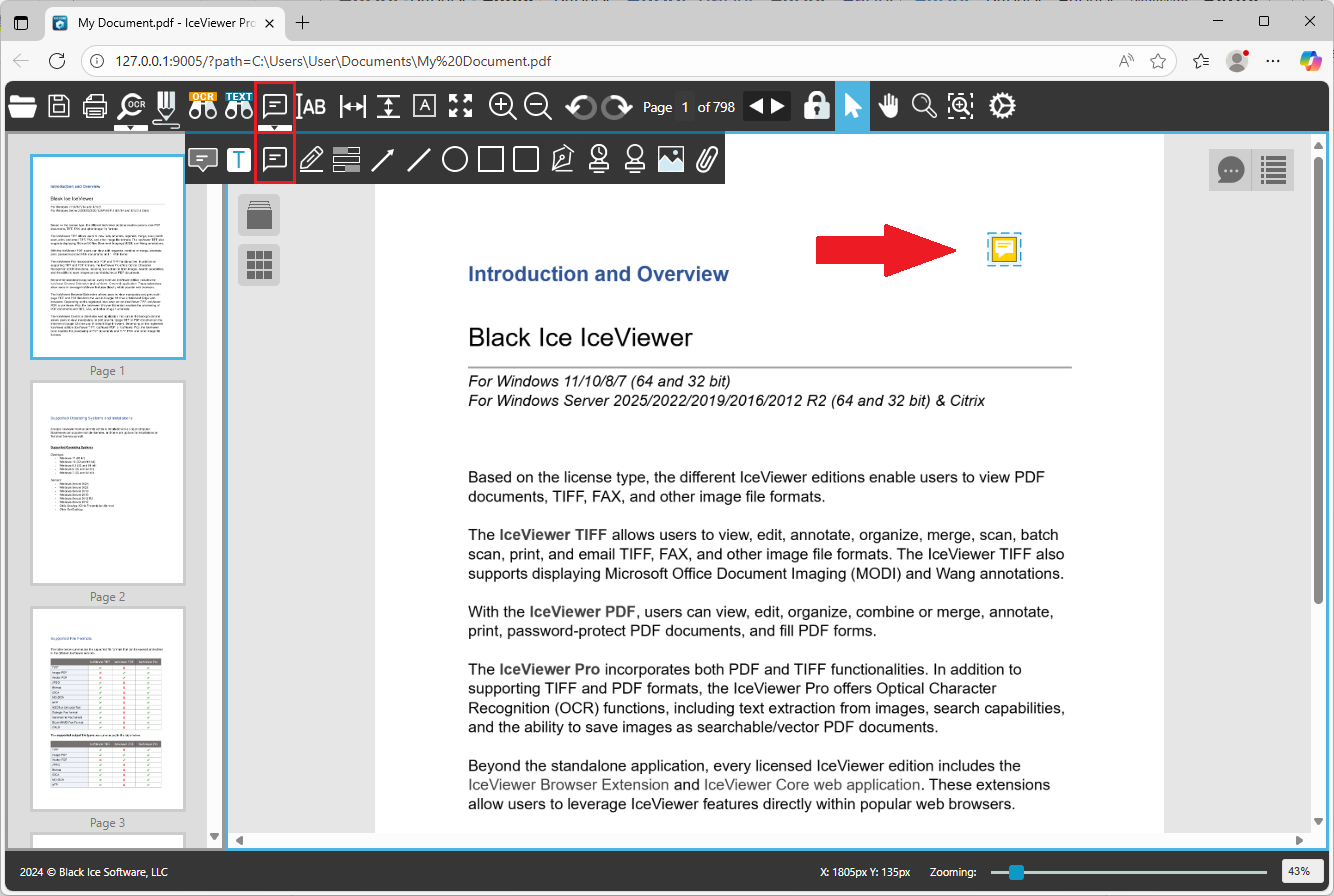
Task: Select the arrow annotation tool
Action: tap(383, 159)
